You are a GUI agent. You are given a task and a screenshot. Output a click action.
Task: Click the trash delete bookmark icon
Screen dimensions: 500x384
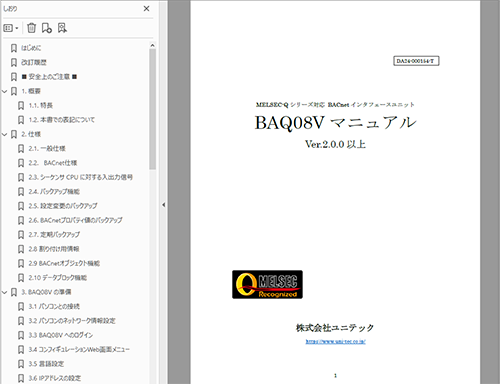click(31, 28)
